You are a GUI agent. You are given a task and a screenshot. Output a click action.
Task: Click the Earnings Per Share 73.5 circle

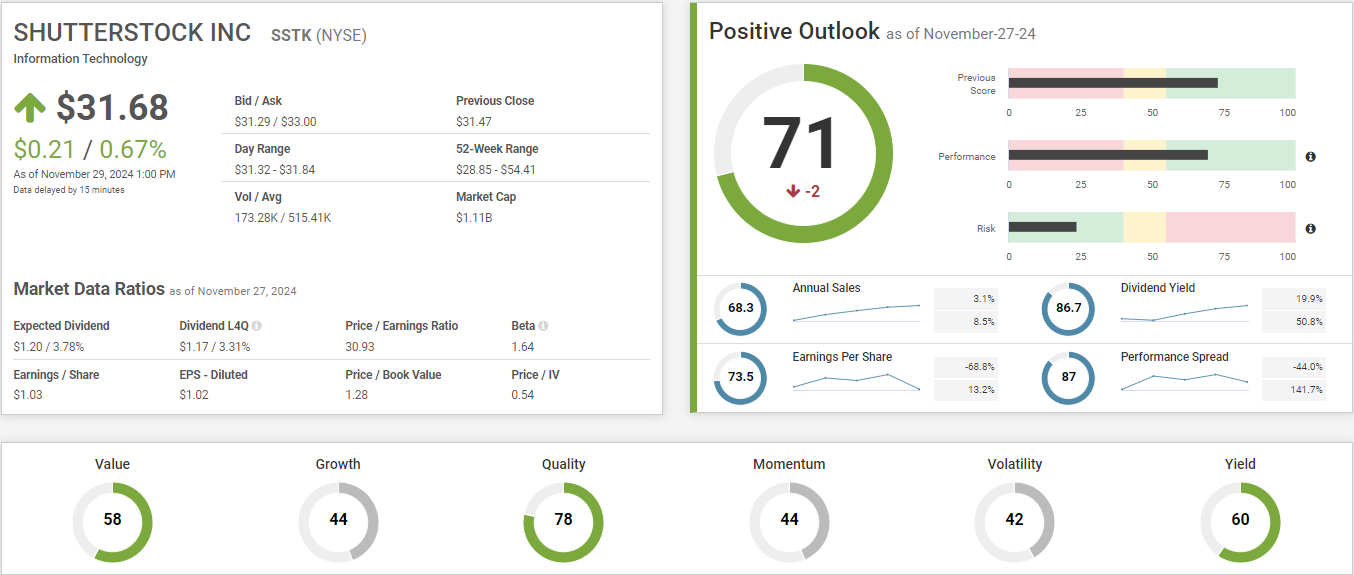click(x=741, y=377)
